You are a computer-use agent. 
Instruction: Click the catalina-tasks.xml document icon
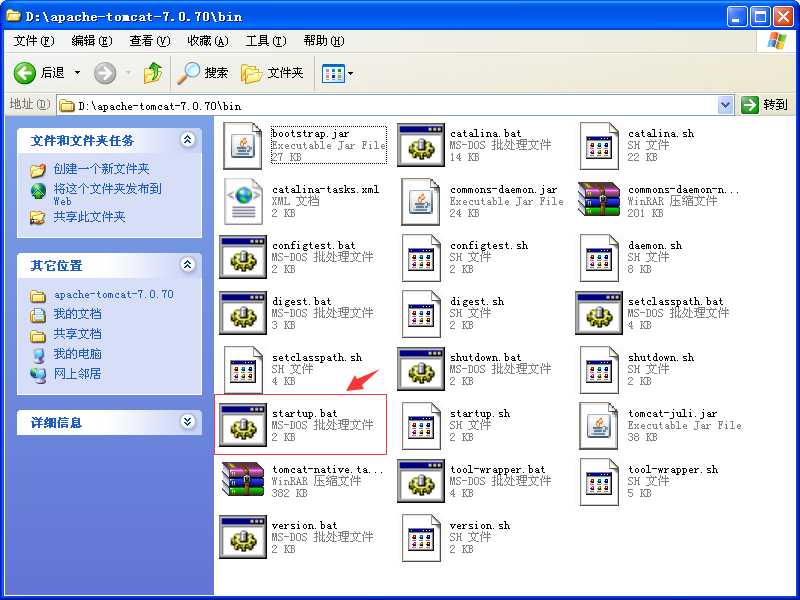[243, 202]
